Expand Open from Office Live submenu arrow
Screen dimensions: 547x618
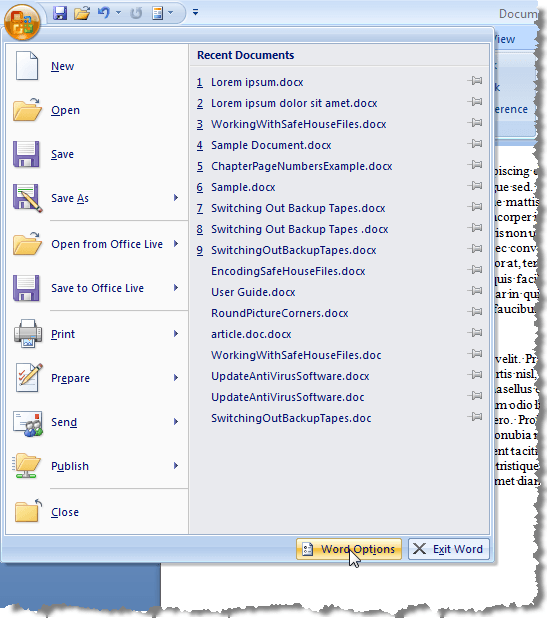[x=176, y=244]
